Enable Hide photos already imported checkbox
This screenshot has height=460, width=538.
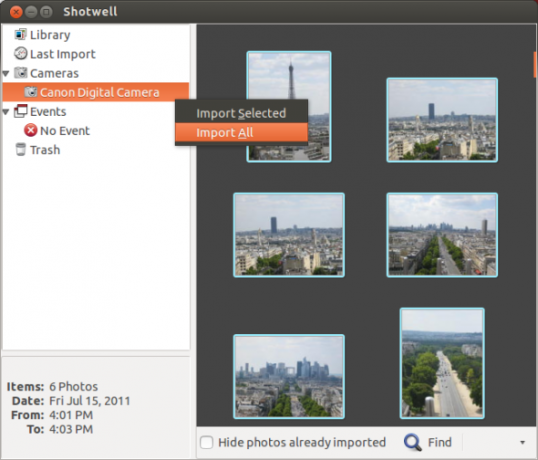click(x=207, y=443)
